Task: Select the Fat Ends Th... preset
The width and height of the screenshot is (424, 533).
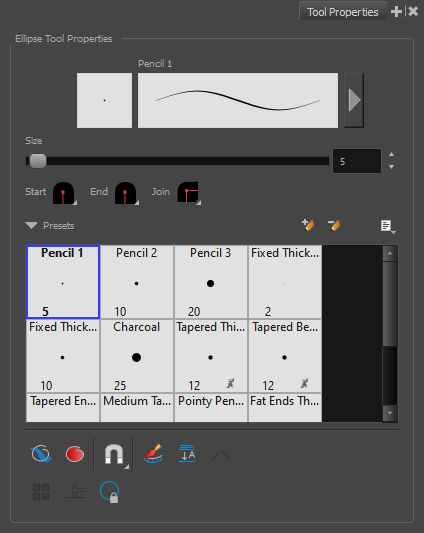Action: coord(285,408)
